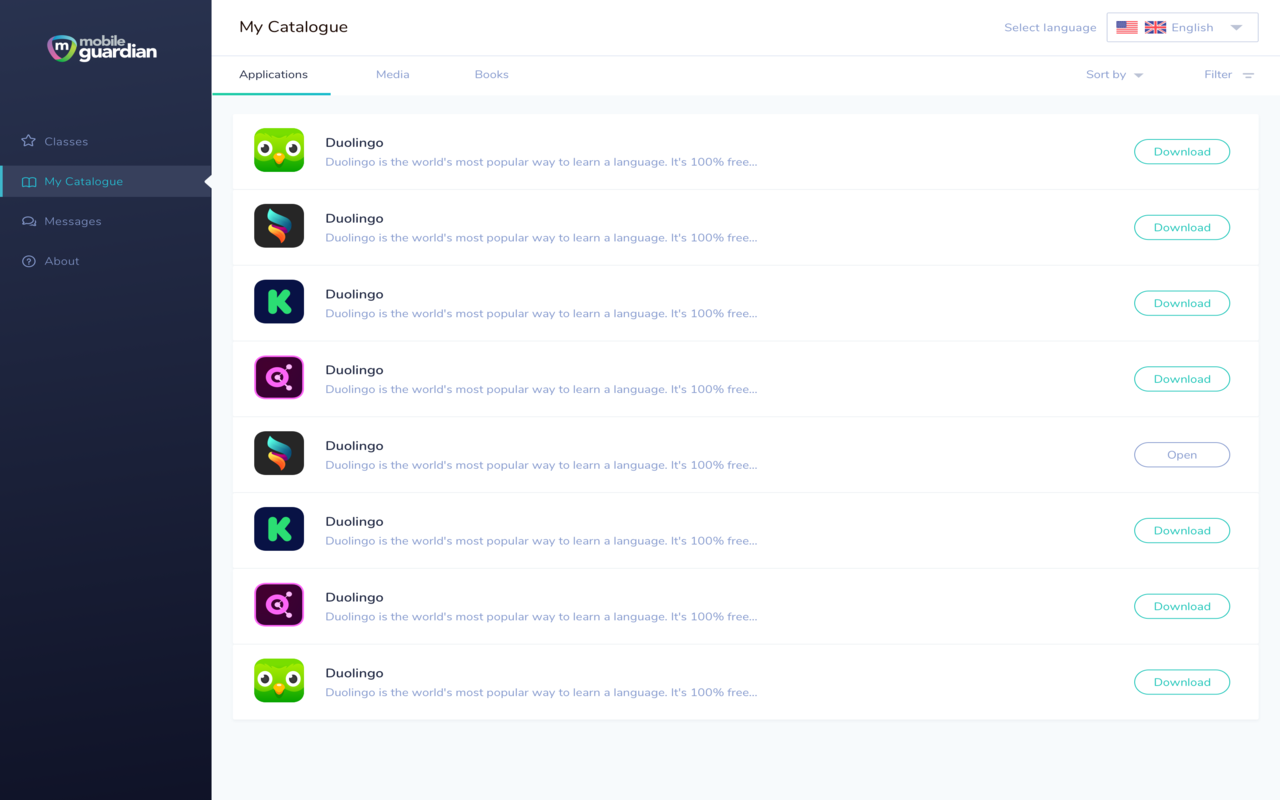Image resolution: width=1280 pixels, height=800 pixels.
Task: Open Classes via the star icon
Action: pos(29,141)
